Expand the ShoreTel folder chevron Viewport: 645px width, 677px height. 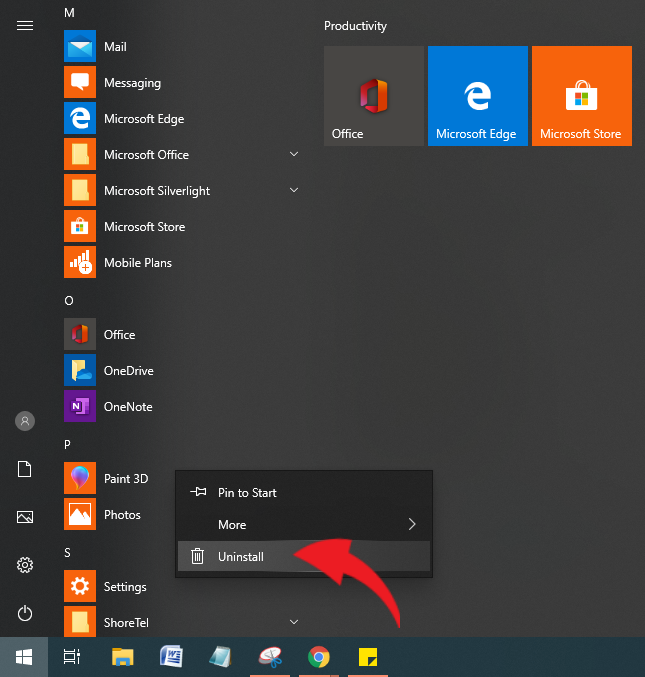pyautogui.click(x=294, y=622)
